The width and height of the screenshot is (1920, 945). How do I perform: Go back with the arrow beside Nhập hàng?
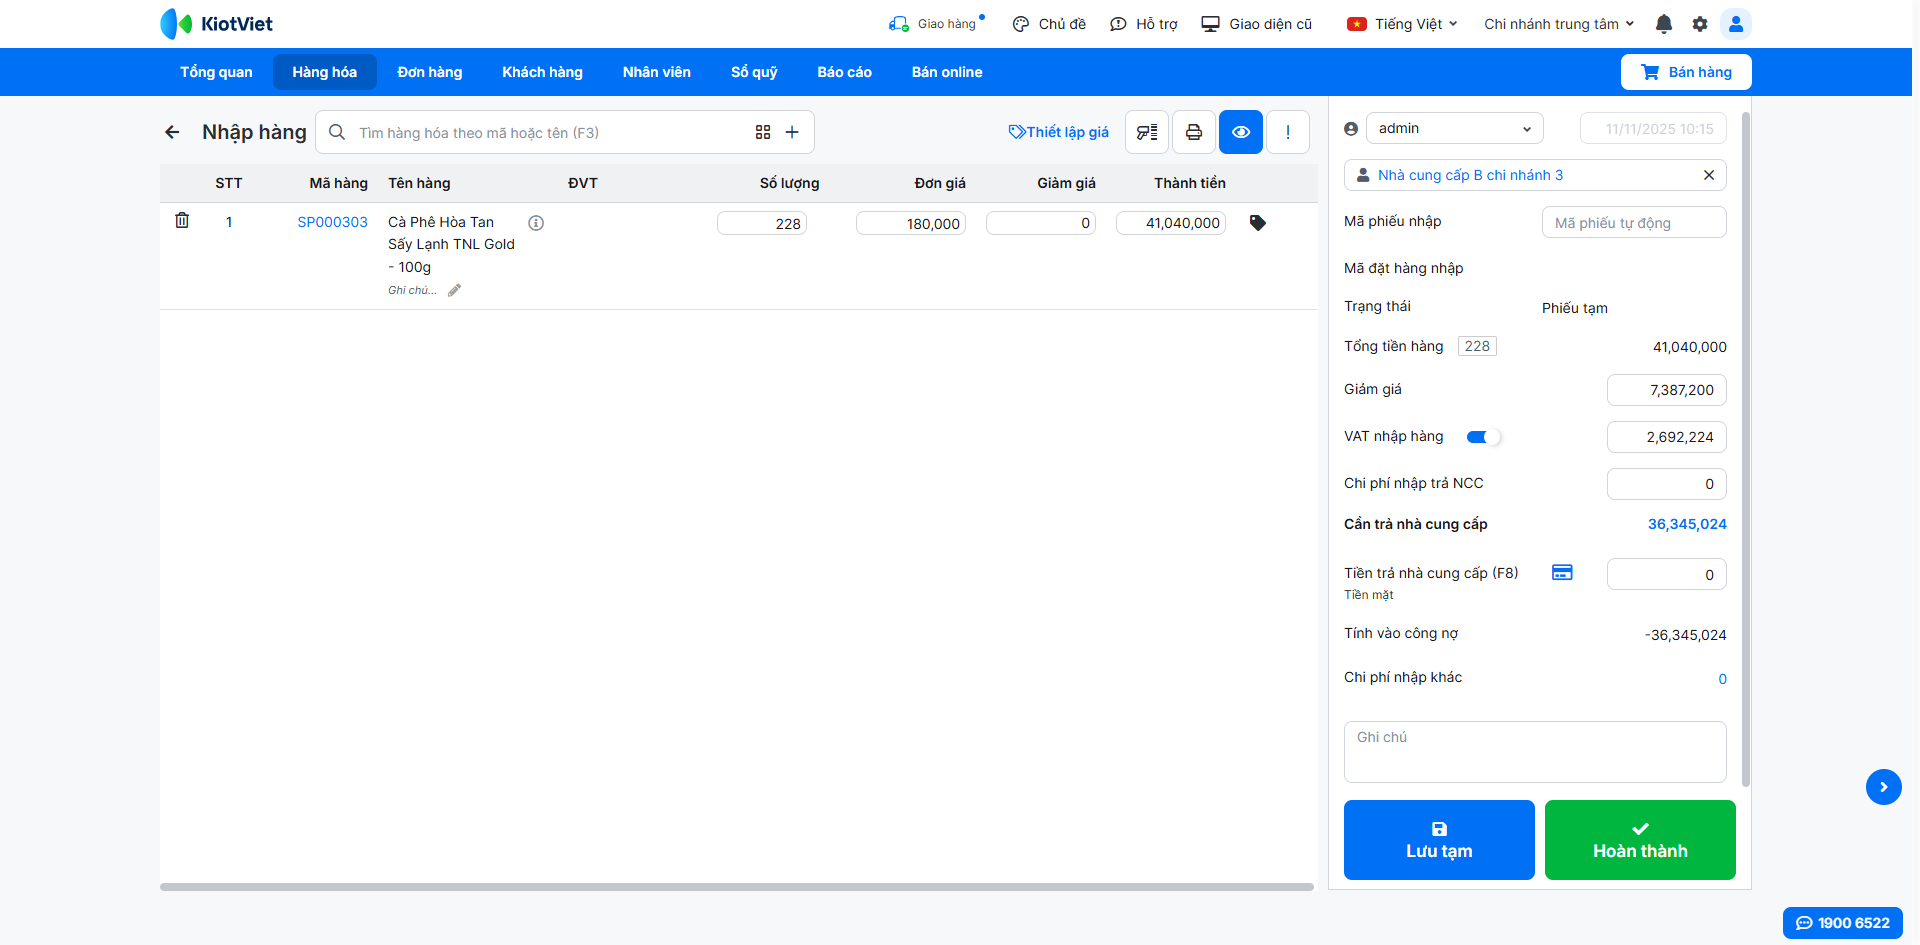tap(172, 132)
